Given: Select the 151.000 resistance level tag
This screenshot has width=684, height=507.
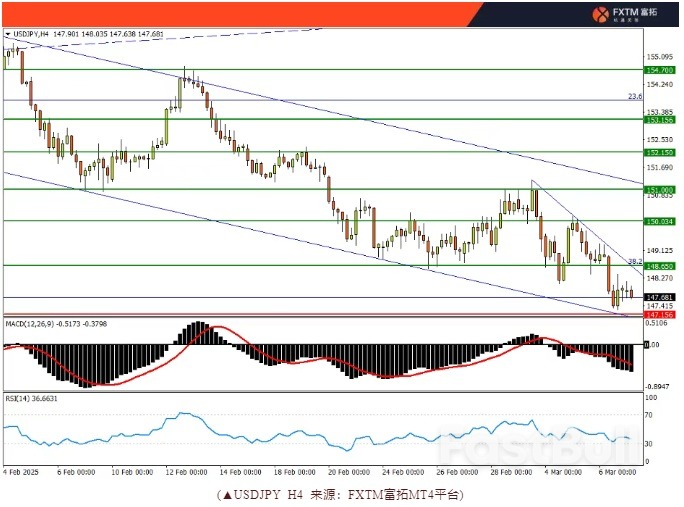Looking at the screenshot, I should coord(659,188).
